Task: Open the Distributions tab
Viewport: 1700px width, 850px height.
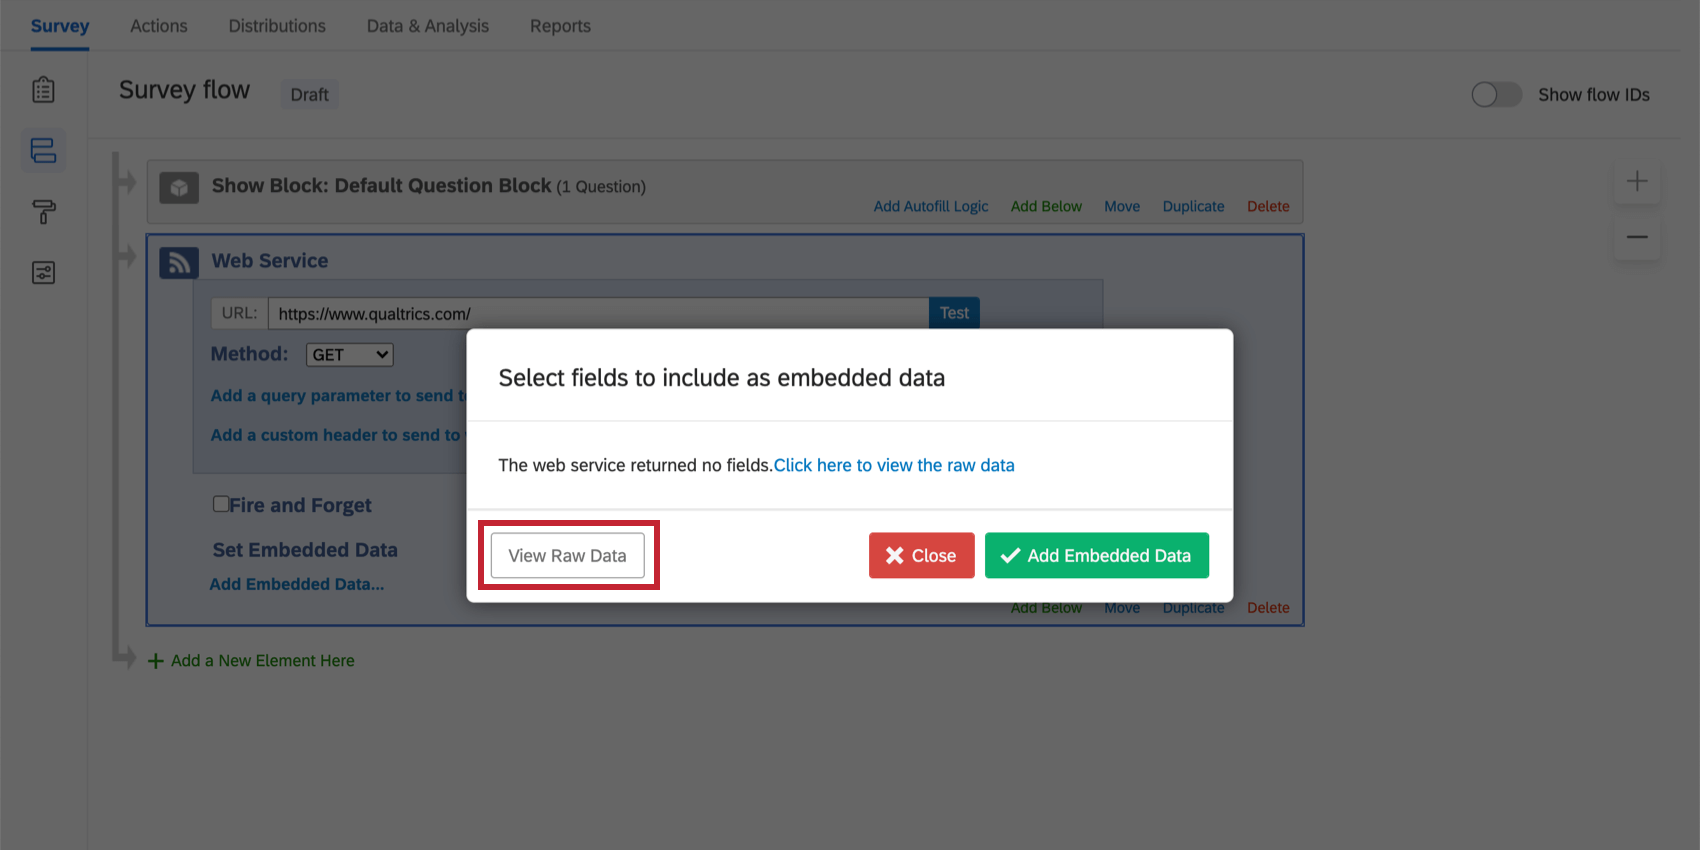Action: click(277, 26)
